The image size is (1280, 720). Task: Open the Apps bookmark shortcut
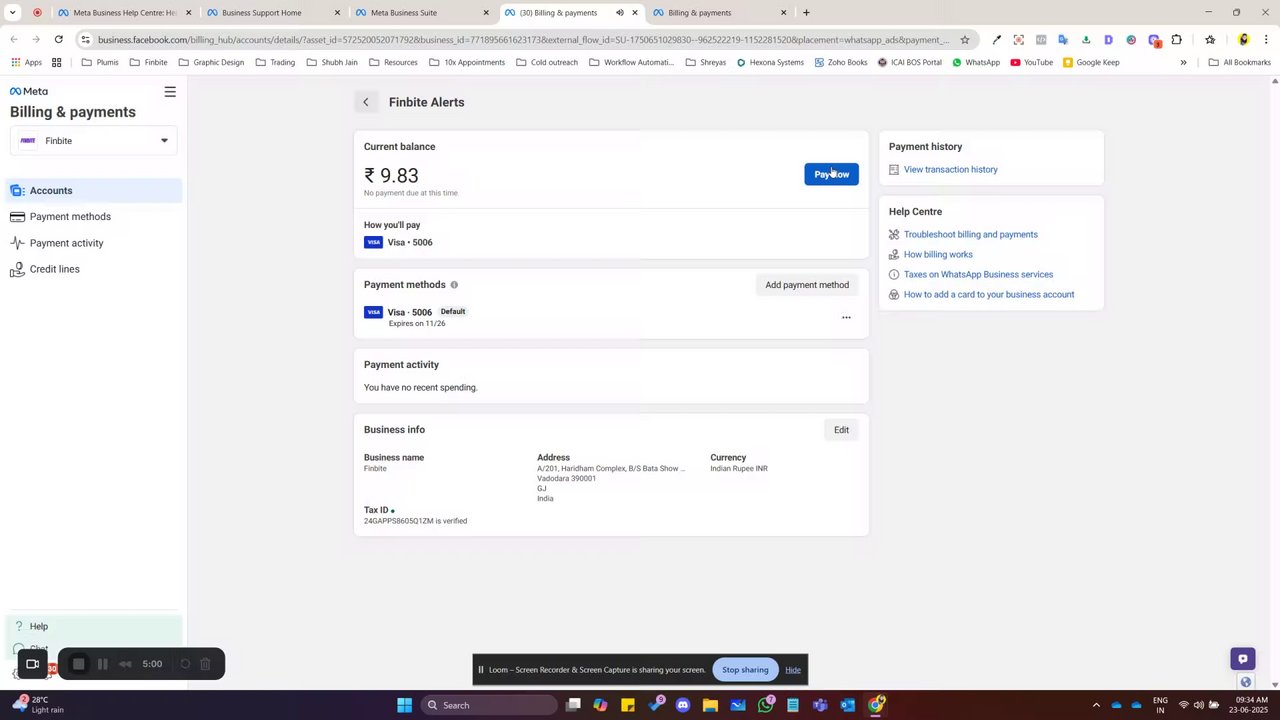27,62
